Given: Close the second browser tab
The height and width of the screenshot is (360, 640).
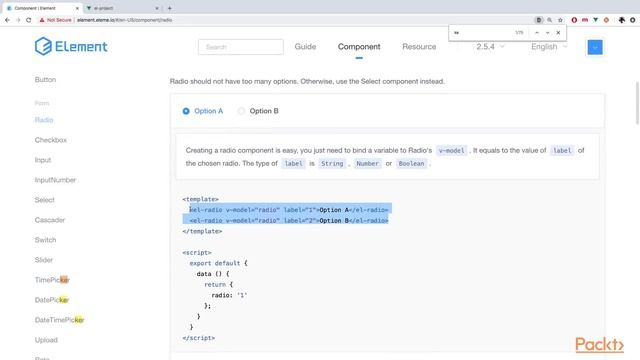Looking at the screenshot, I should (157, 8).
